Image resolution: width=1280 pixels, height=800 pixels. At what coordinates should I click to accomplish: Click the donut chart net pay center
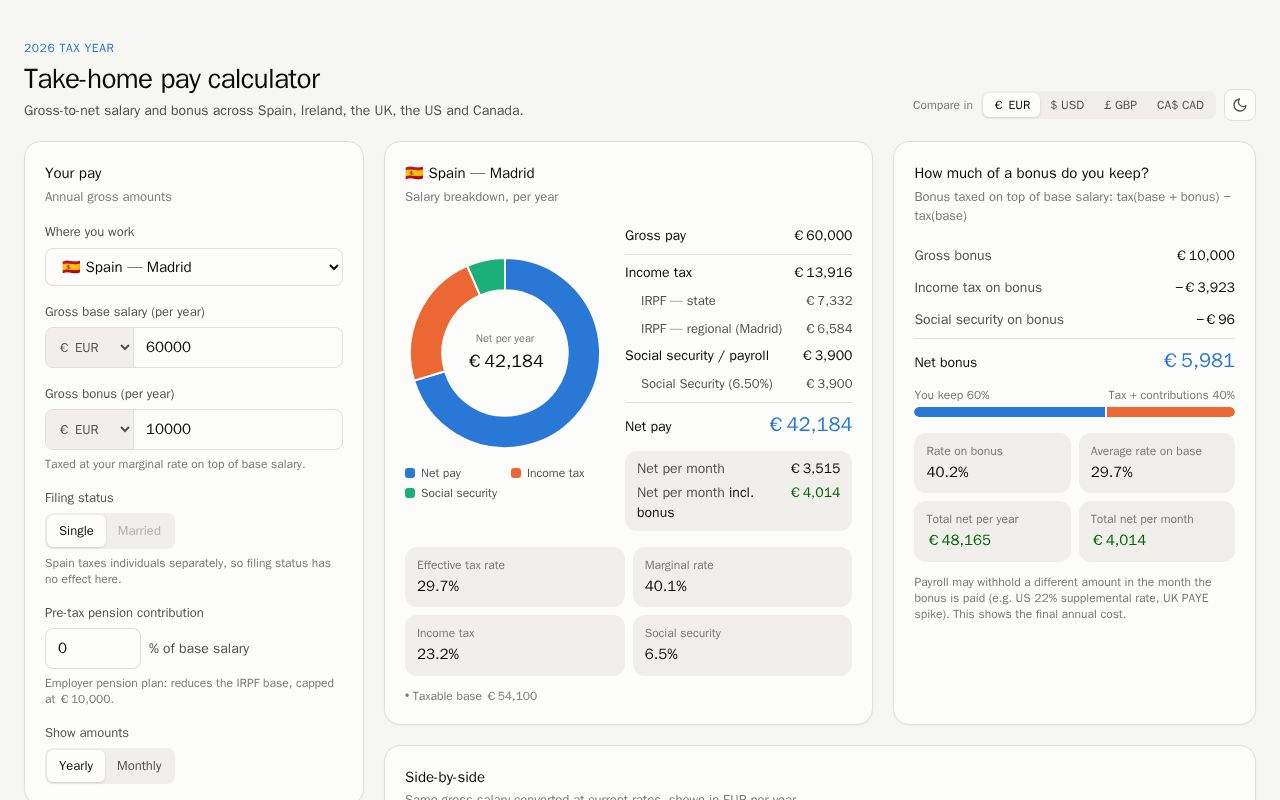point(505,353)
